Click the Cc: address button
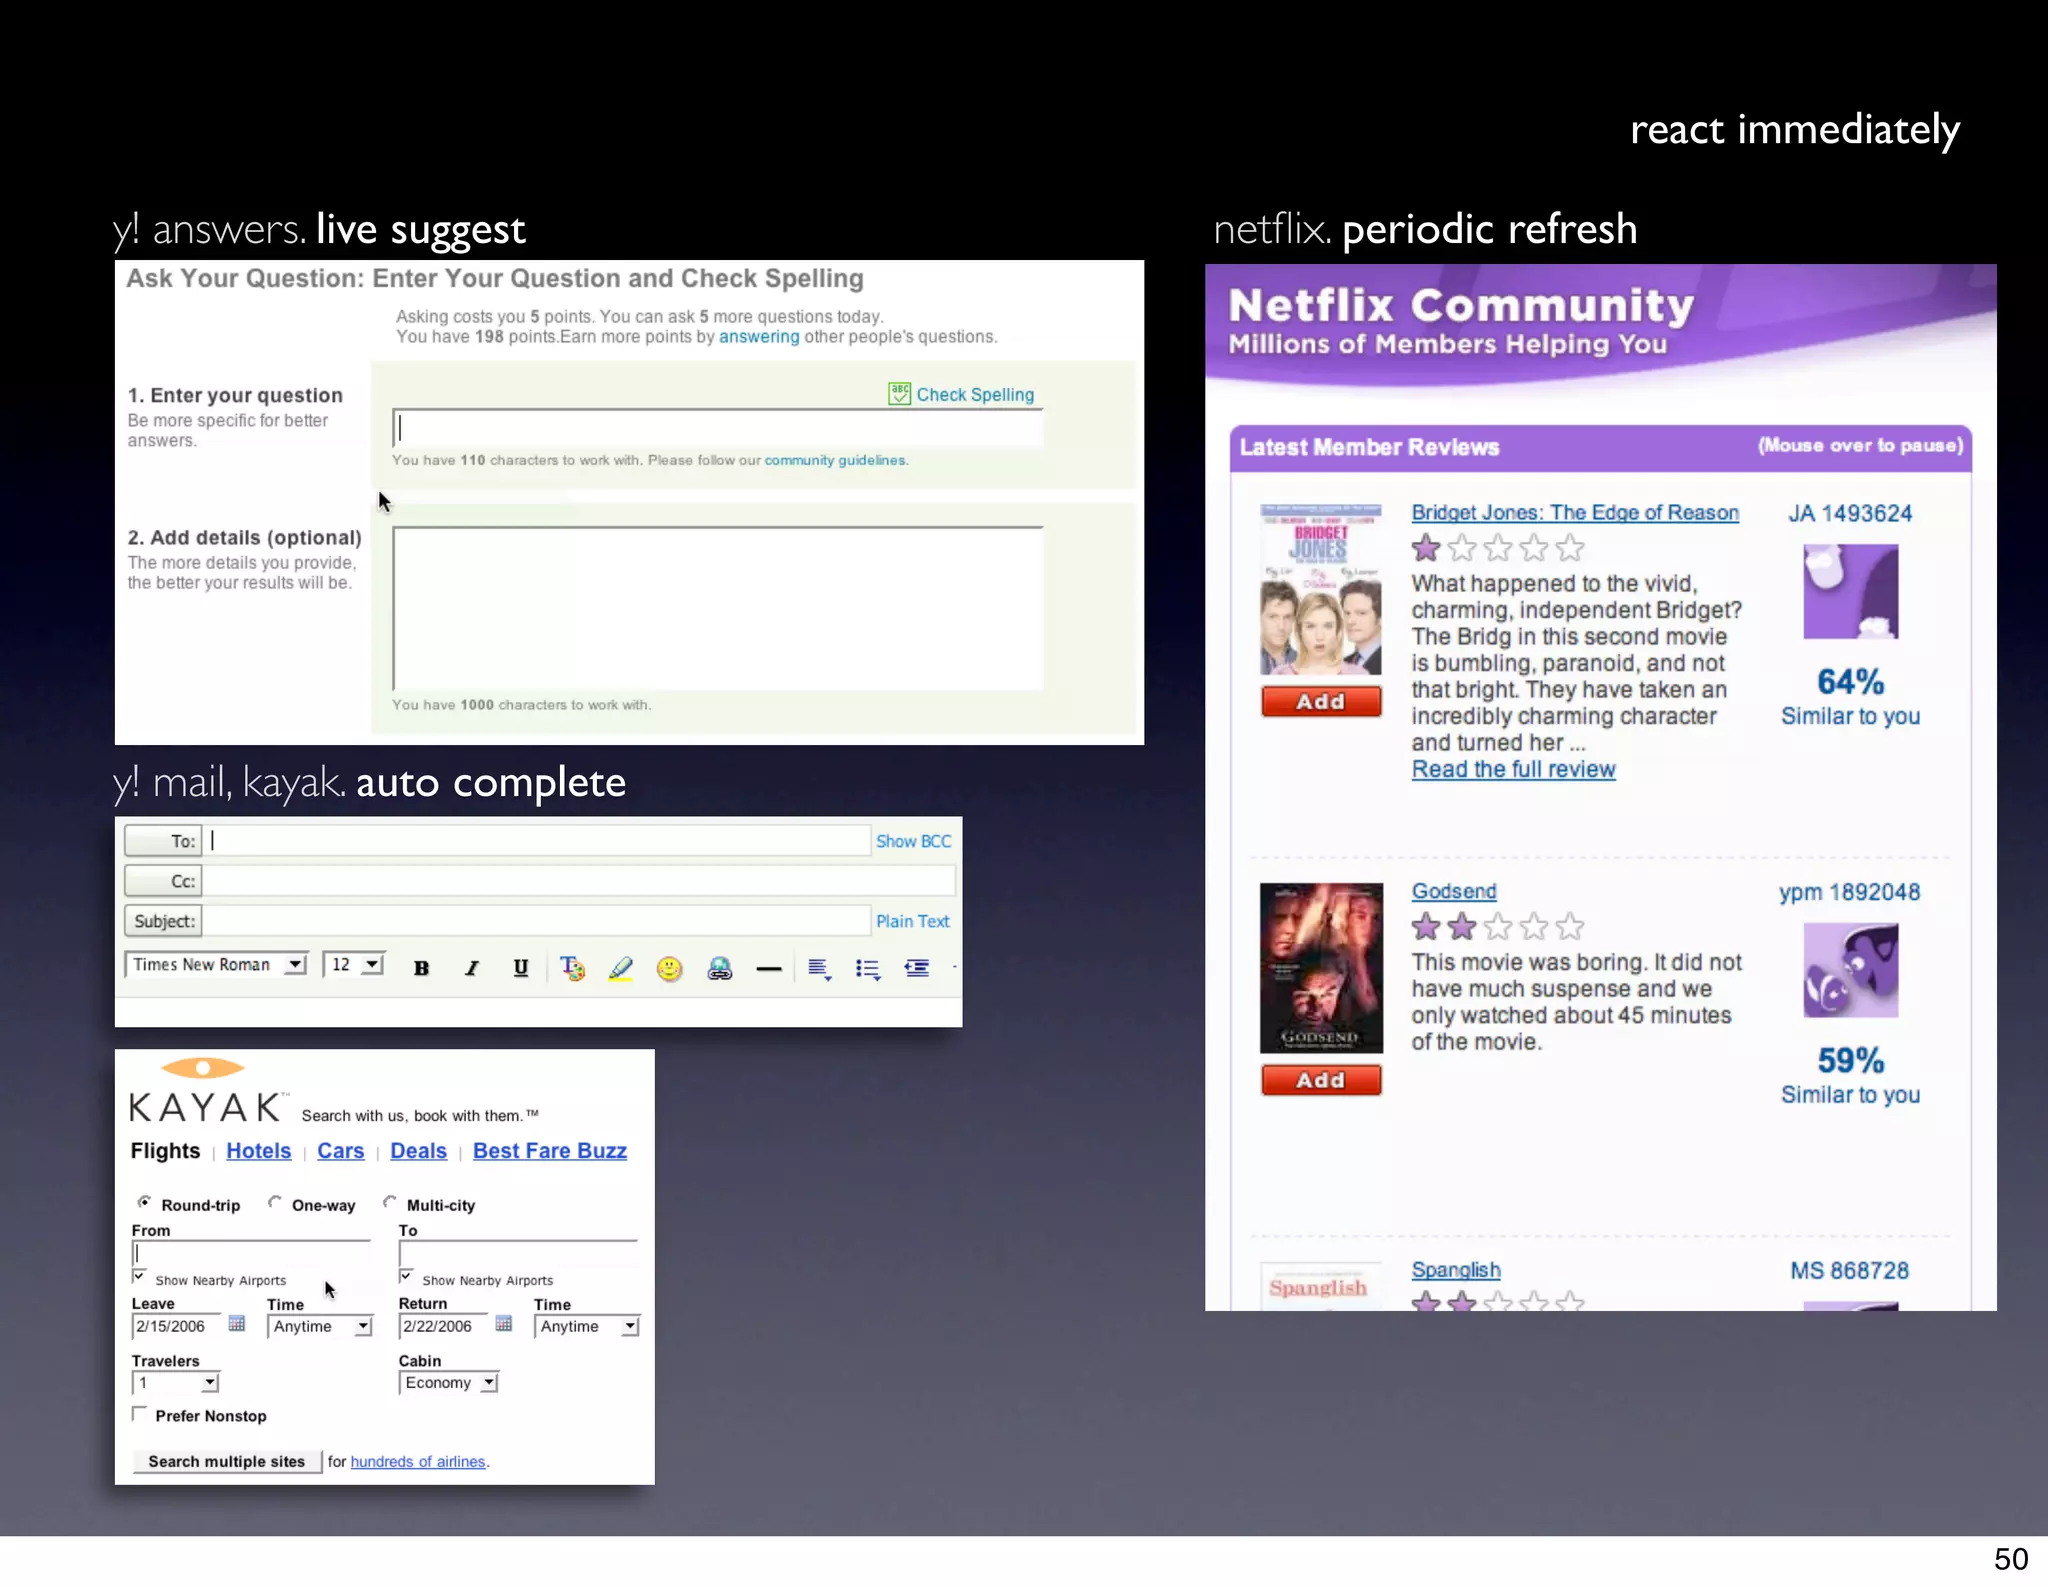Viewport: 2048px width, 1587px height. point(163,881)
